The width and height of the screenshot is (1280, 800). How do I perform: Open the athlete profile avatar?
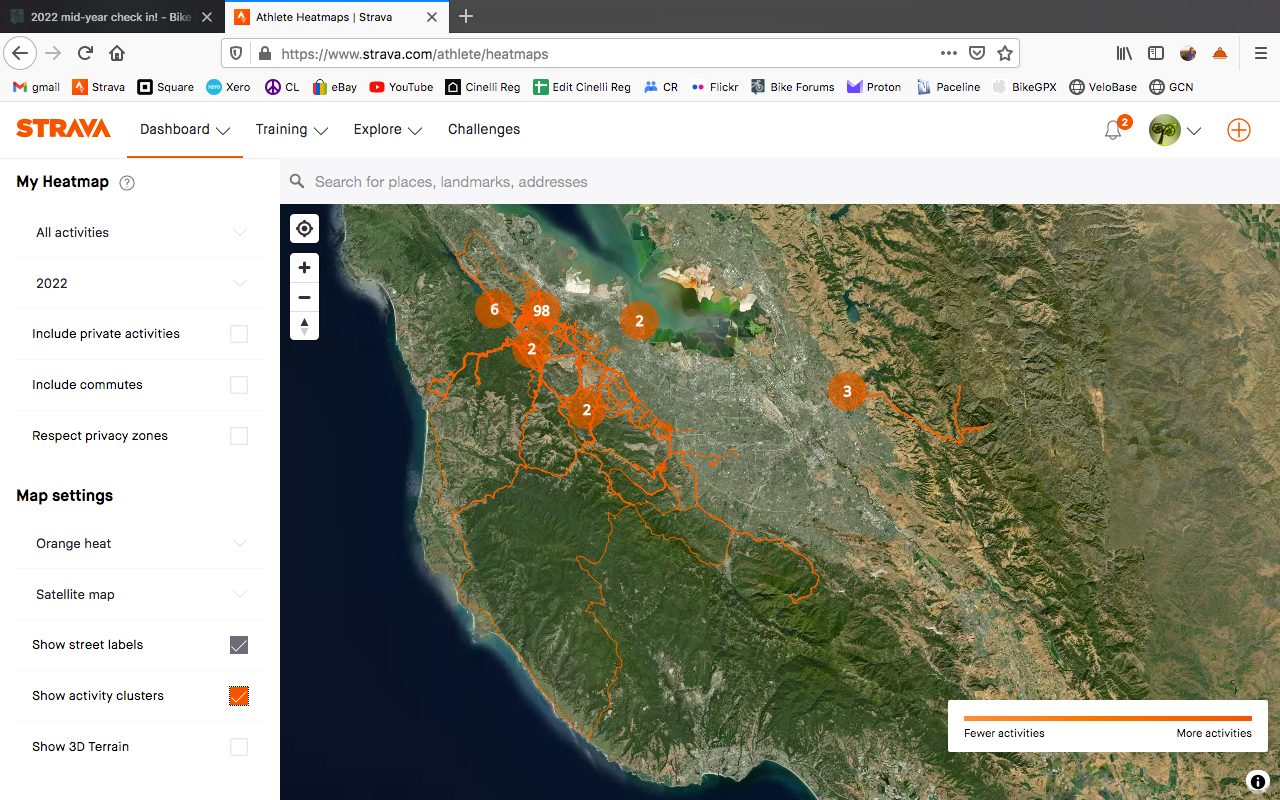tap(1165, 130)
